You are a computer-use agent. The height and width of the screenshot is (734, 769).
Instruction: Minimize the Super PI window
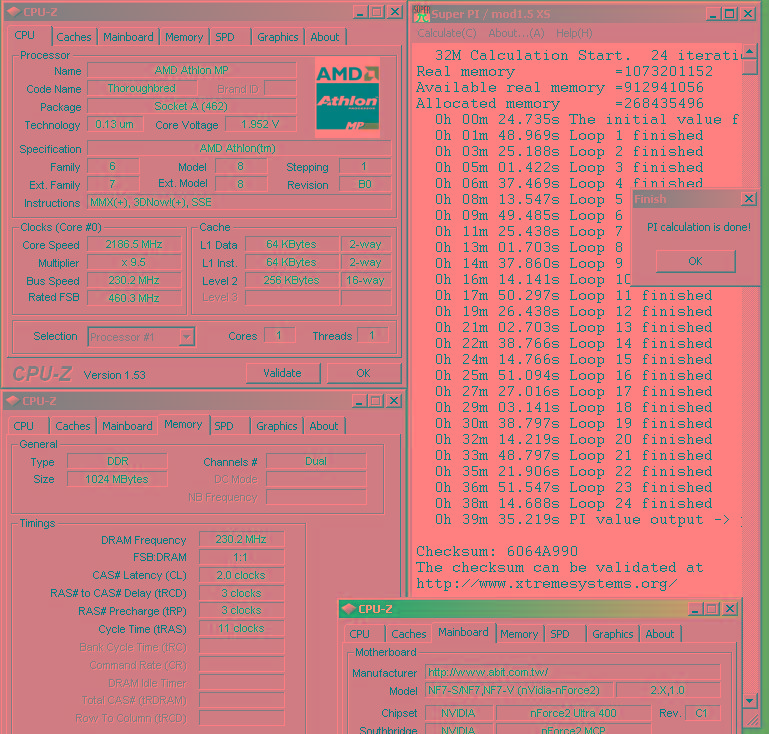713,14
